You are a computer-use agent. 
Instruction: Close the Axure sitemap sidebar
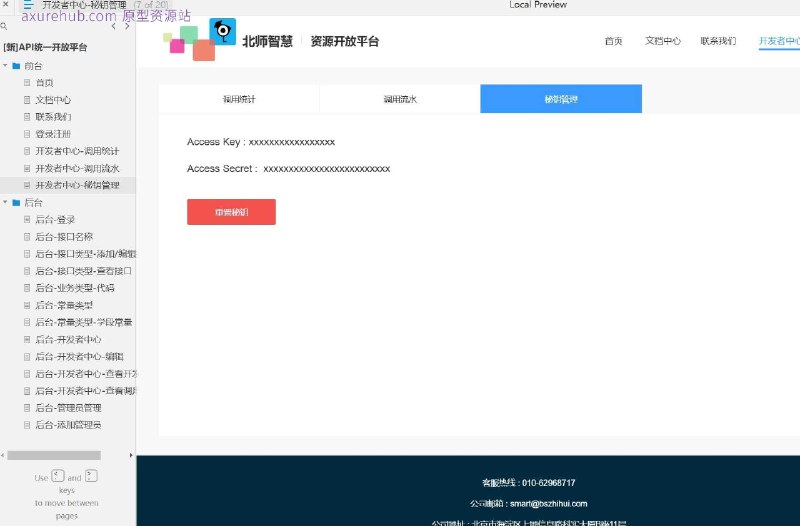[x=6, y=4]
